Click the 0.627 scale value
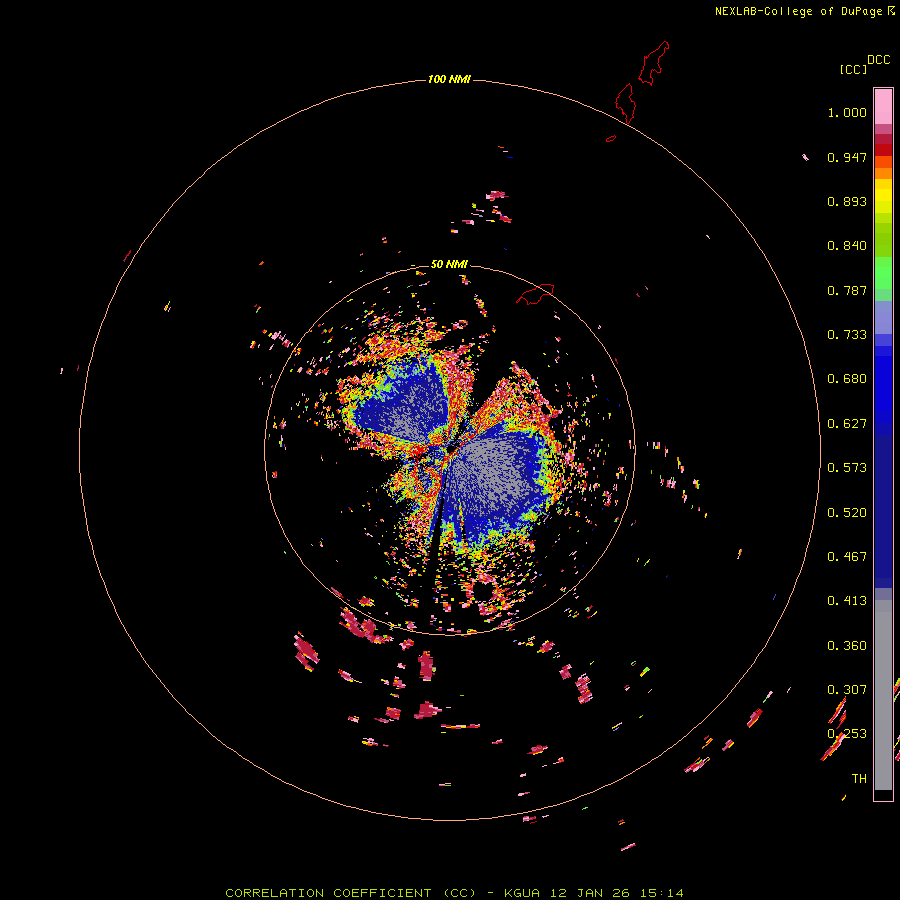 pos(847,424)
